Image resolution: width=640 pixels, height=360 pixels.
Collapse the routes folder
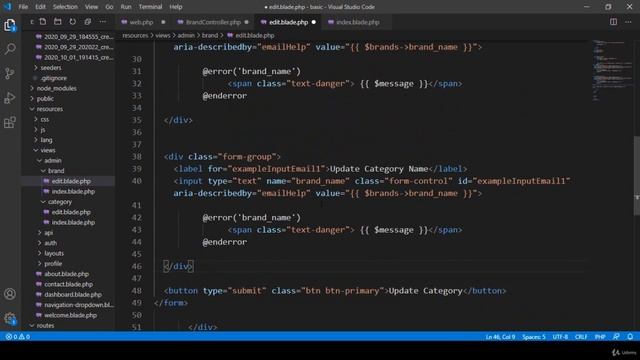(x=45, y=325)
